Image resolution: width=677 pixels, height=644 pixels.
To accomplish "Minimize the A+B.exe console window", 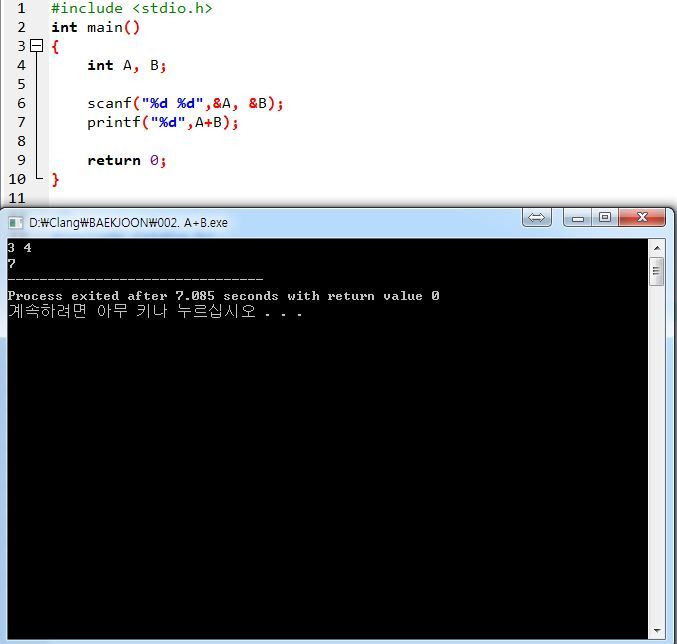I will point(578,217).
